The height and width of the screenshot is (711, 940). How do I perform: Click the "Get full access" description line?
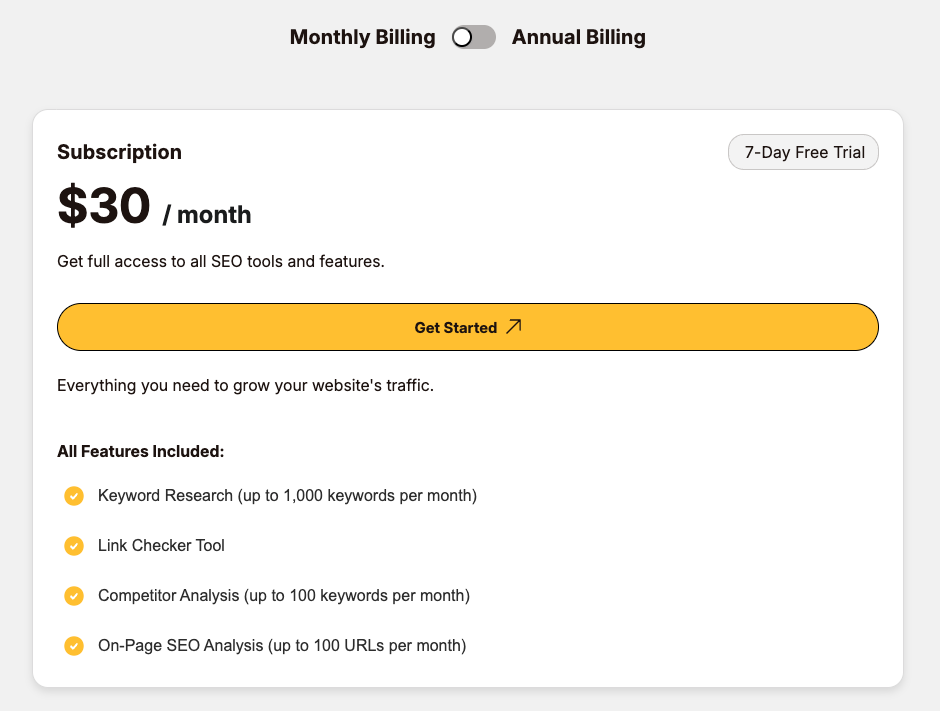220,262
